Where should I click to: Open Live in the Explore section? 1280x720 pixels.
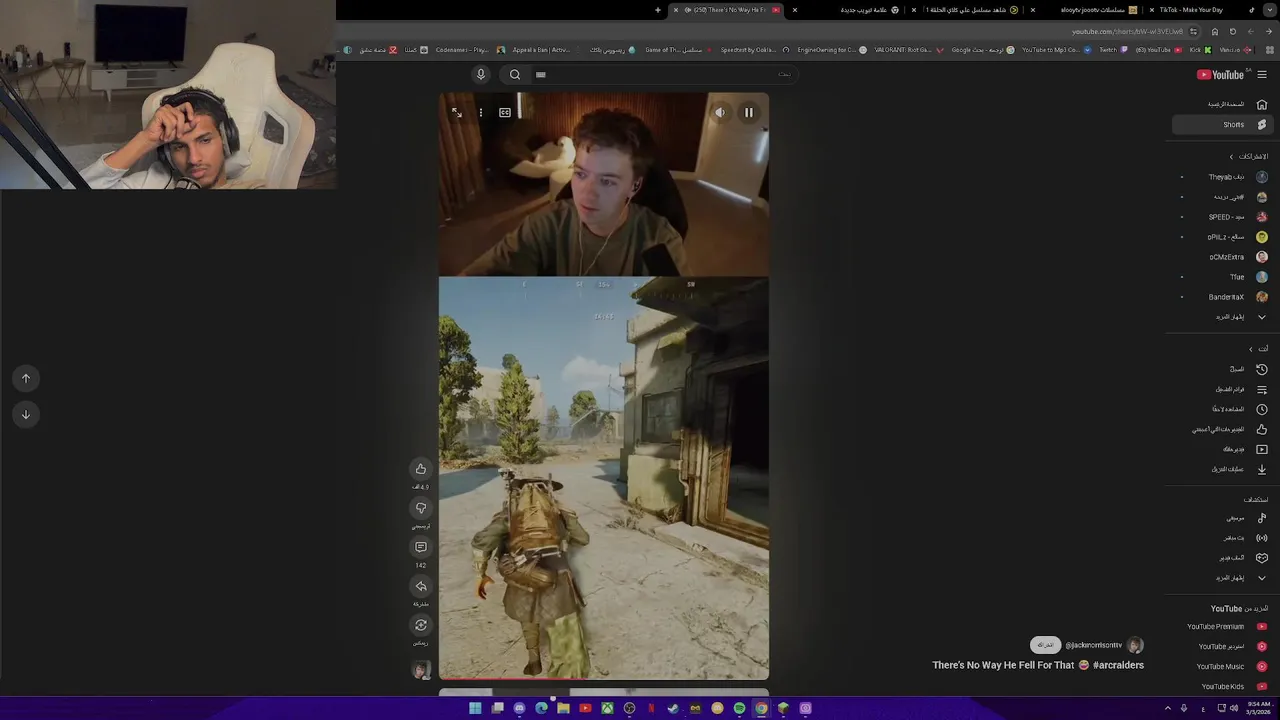point(1222,538)
